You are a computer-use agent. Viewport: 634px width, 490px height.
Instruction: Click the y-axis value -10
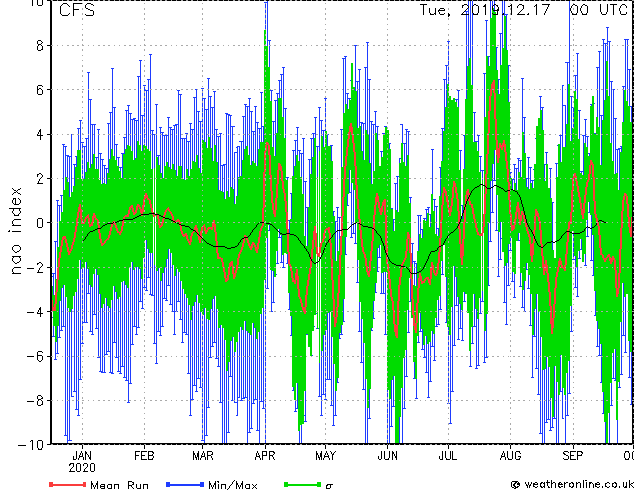(31, 445)
